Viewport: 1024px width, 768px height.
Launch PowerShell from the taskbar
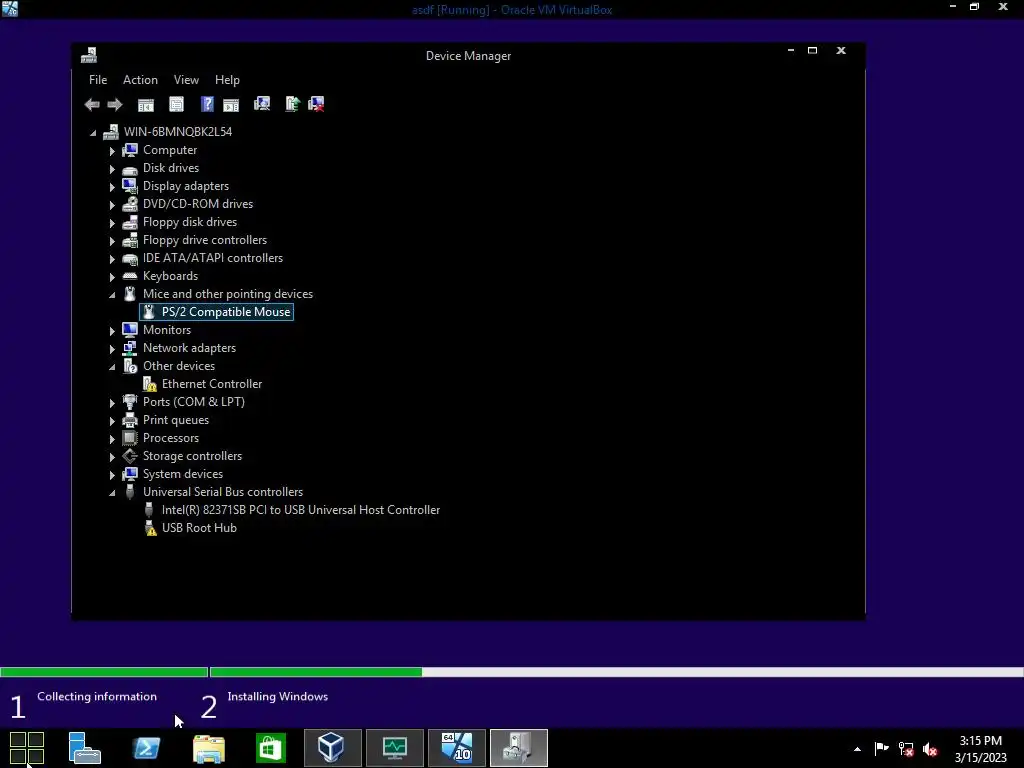coord(146,748)
